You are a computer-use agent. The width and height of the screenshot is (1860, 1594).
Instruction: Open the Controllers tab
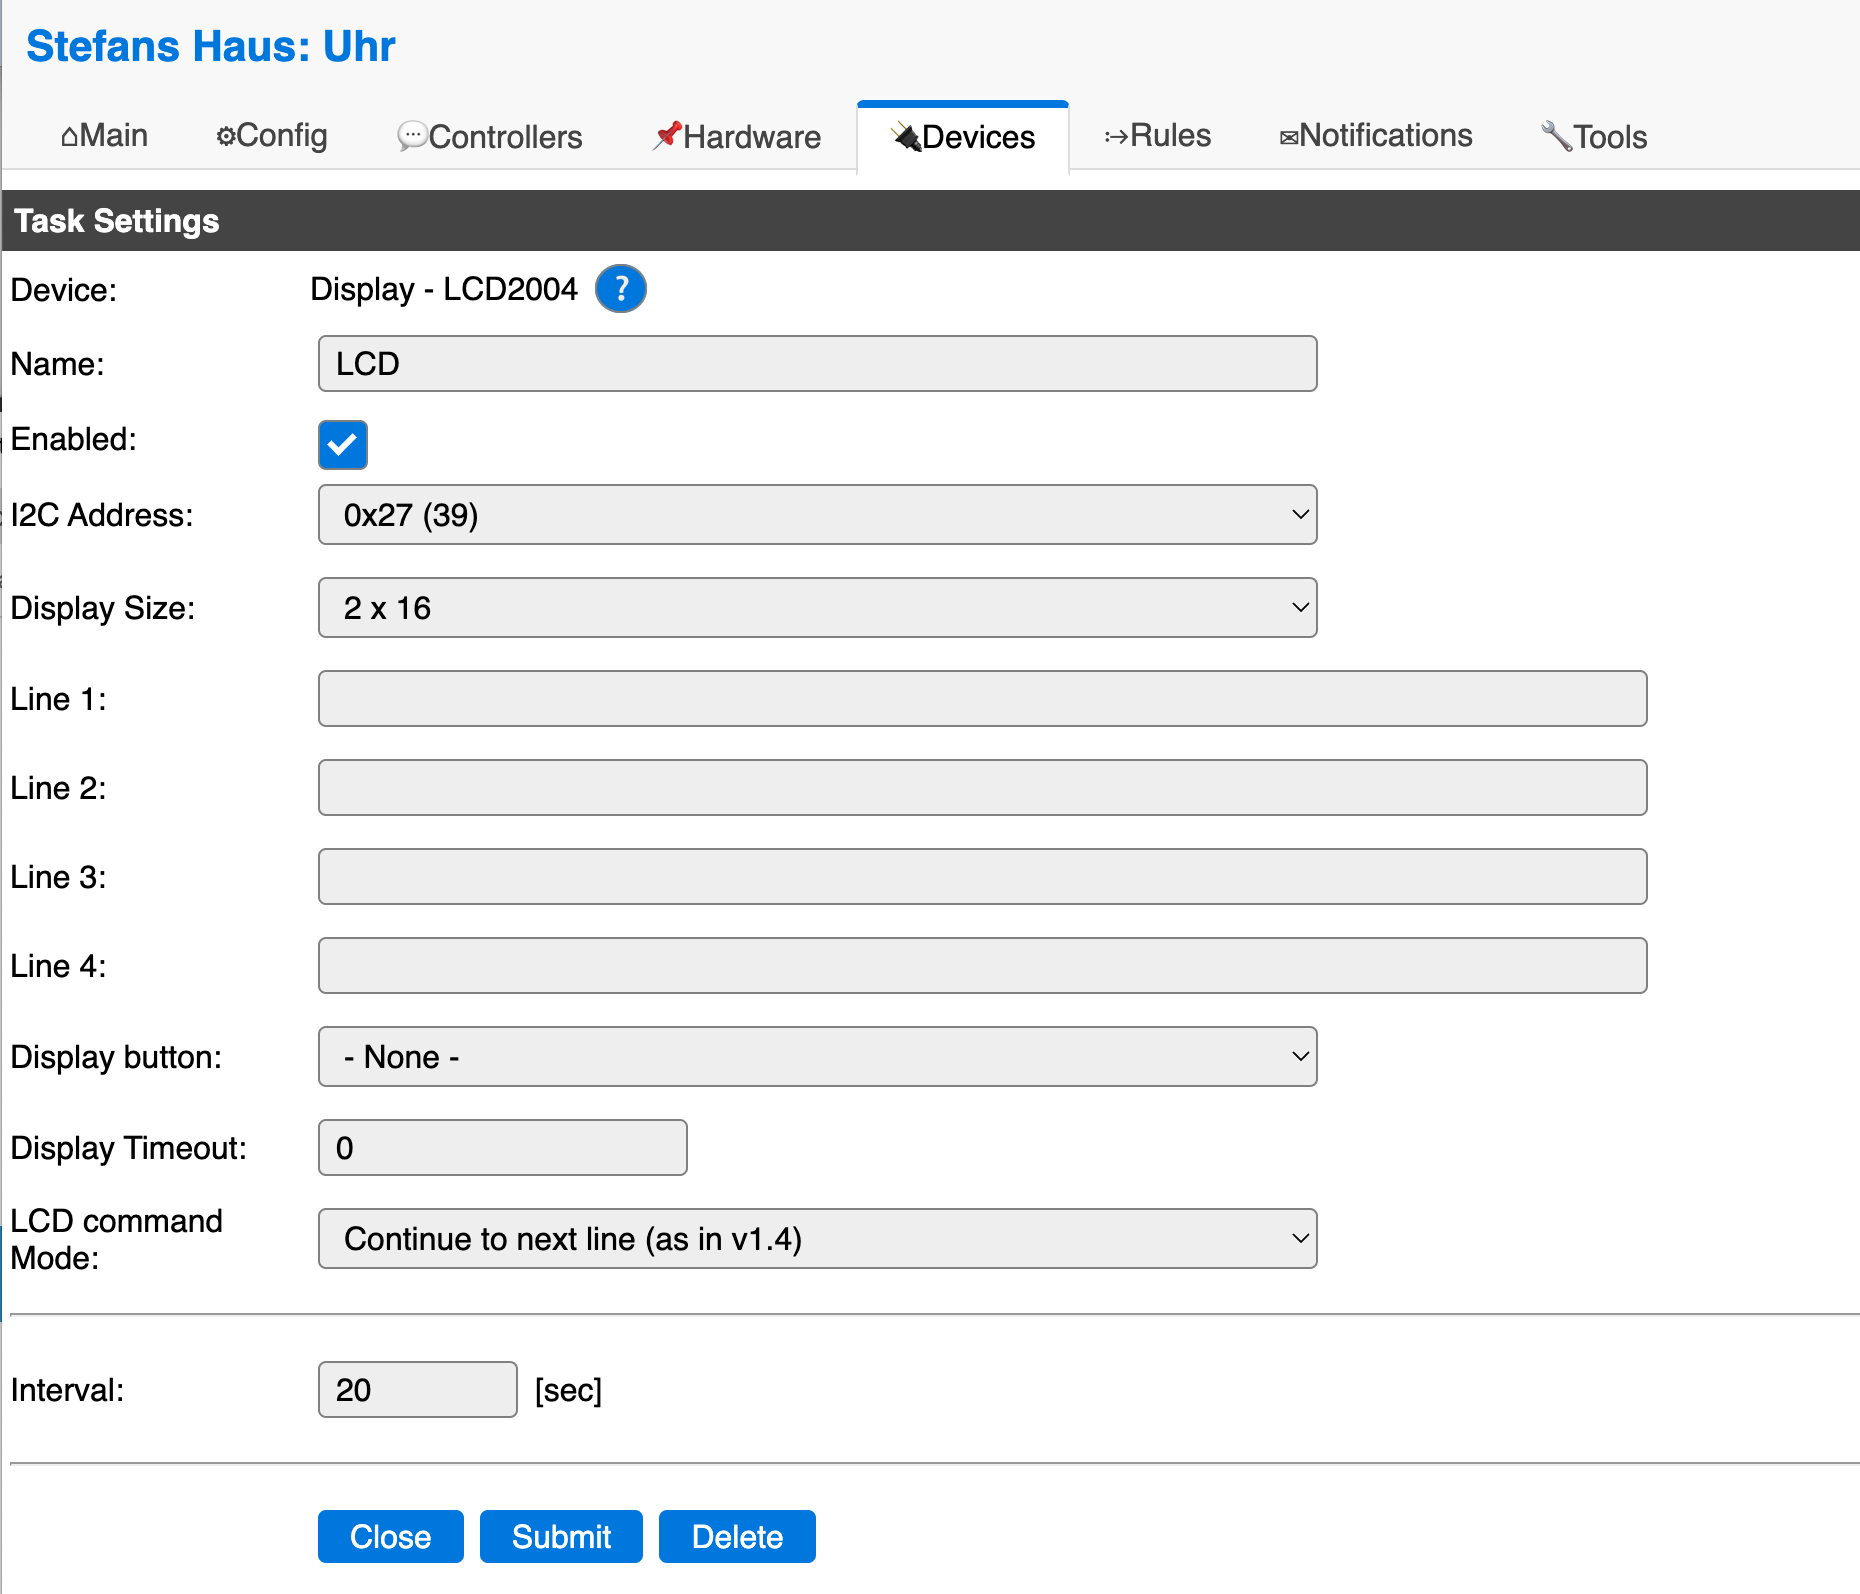[490, 136]
